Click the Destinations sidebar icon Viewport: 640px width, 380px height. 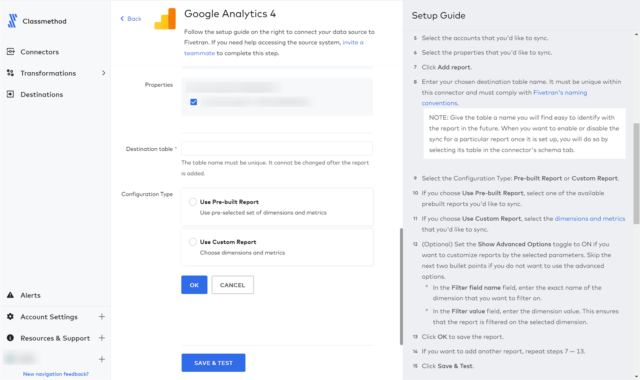(x=11, y=94)
